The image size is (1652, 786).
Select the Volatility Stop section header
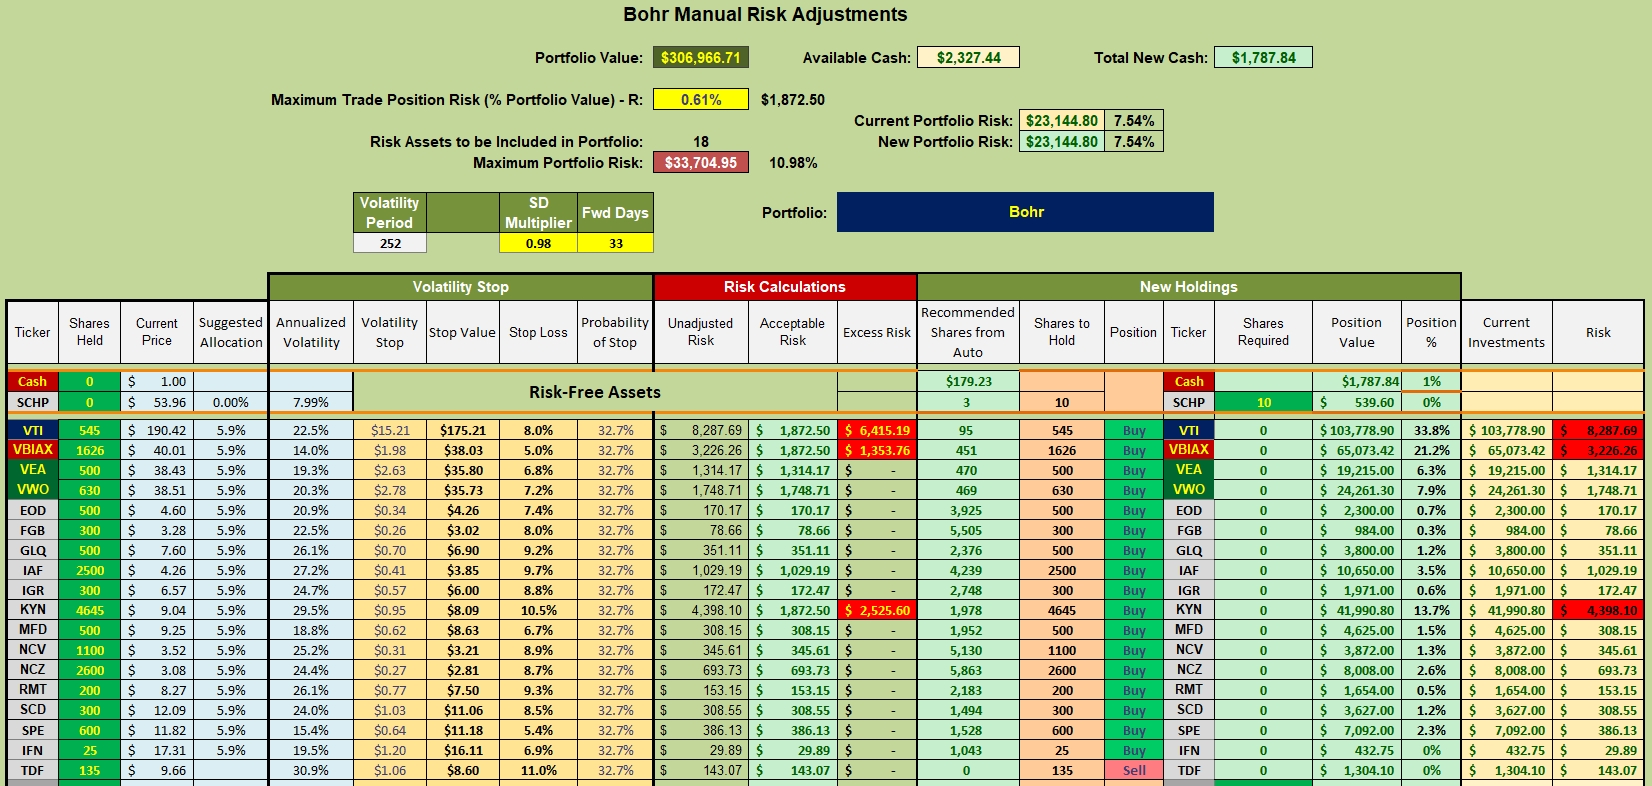(461, 287)
